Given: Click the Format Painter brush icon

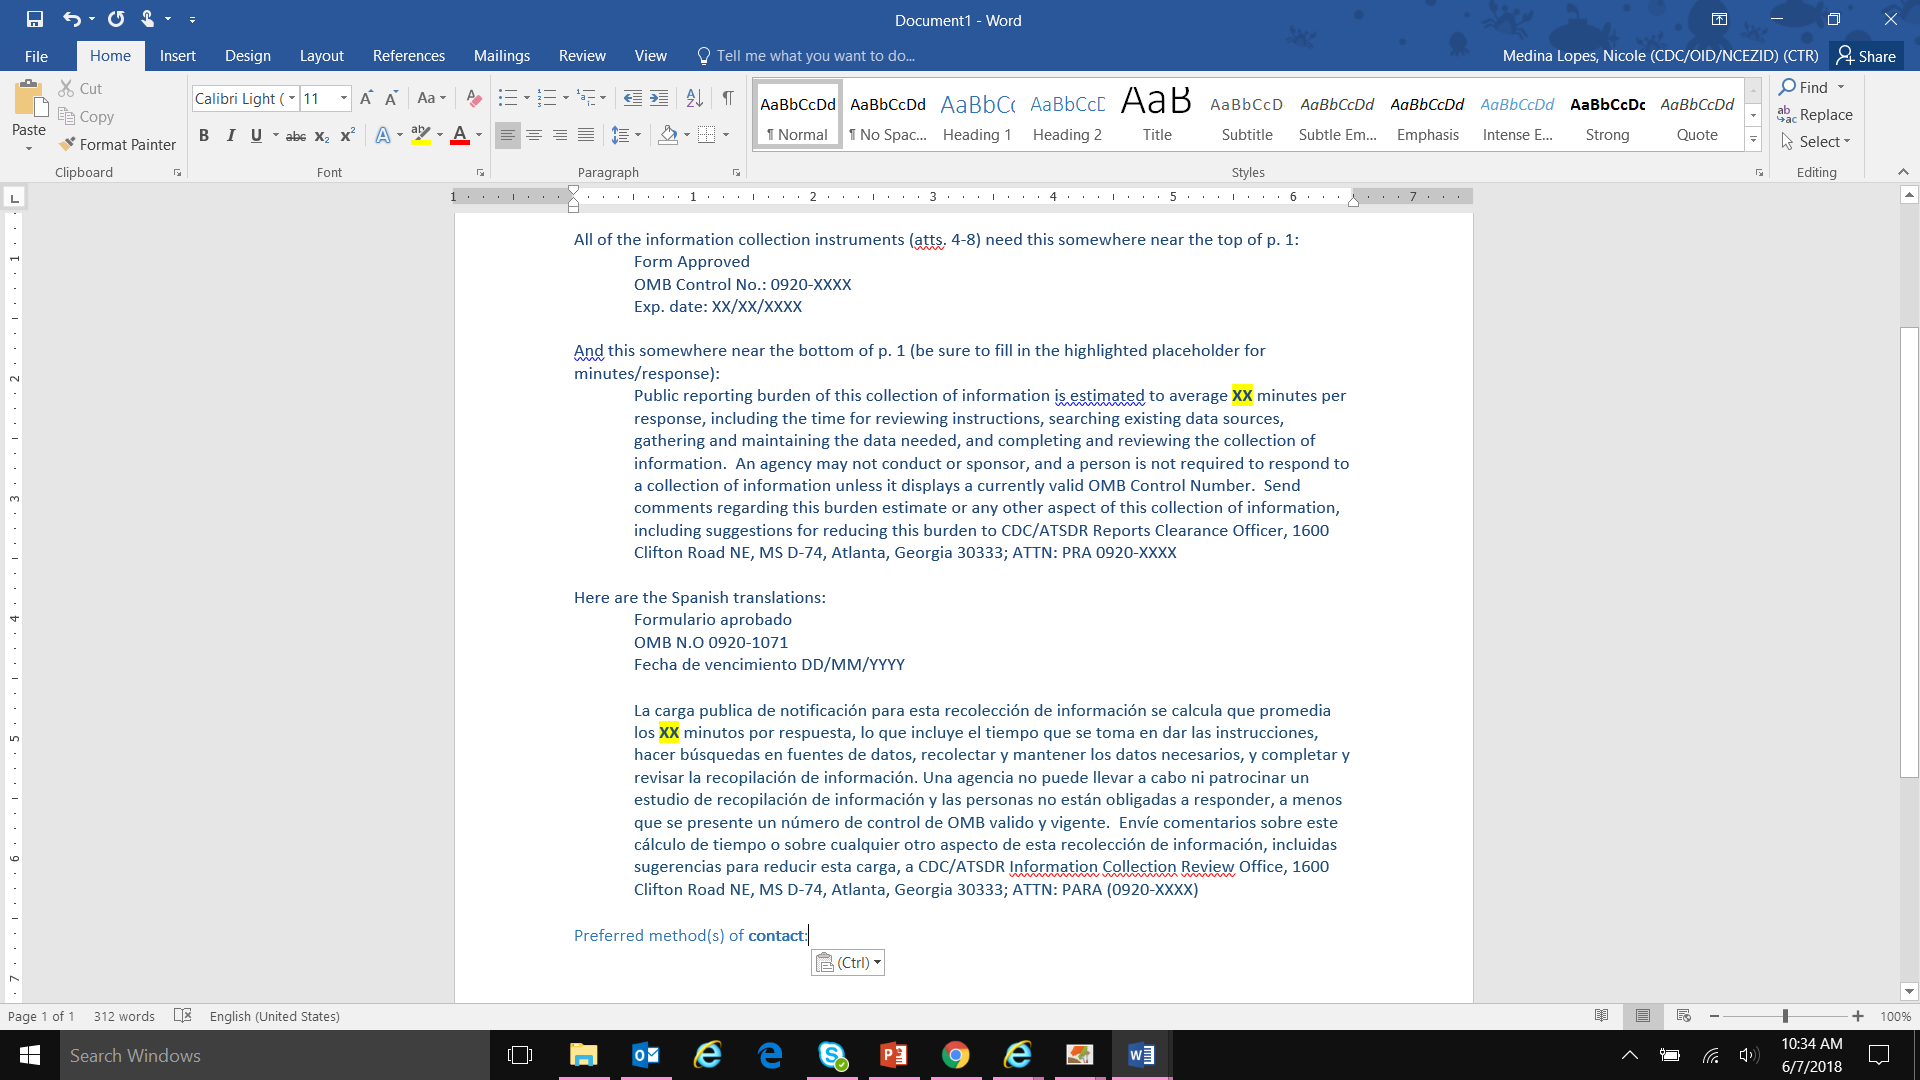Looking at the screenshot, I should [x=68, y=144].
